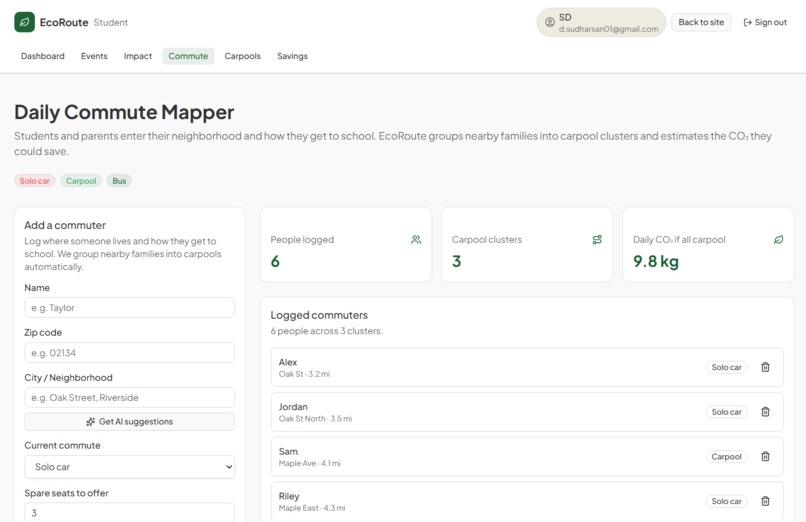The width and height of the screenshot is (806, 522).
Task: Click the EcoRoute leaf logo icon
Action: [24, 22]
